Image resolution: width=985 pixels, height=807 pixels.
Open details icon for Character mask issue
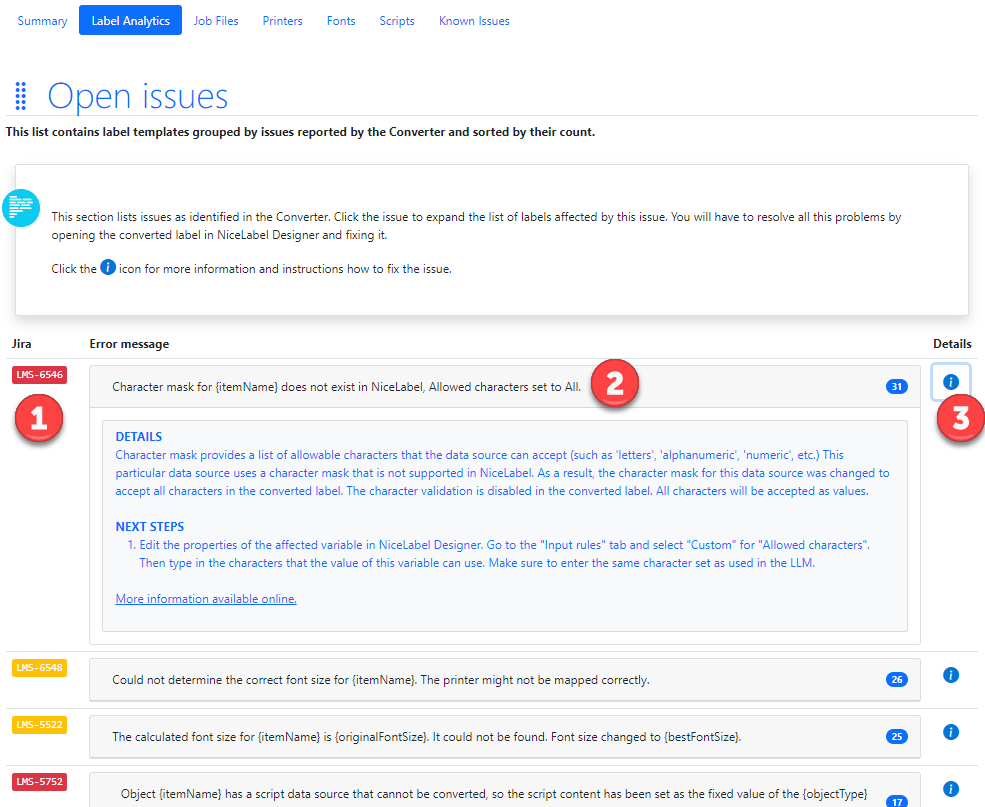pos(951,382)
